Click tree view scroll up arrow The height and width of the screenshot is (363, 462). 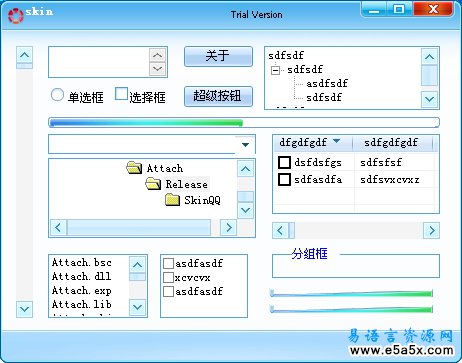coord(429,57)
